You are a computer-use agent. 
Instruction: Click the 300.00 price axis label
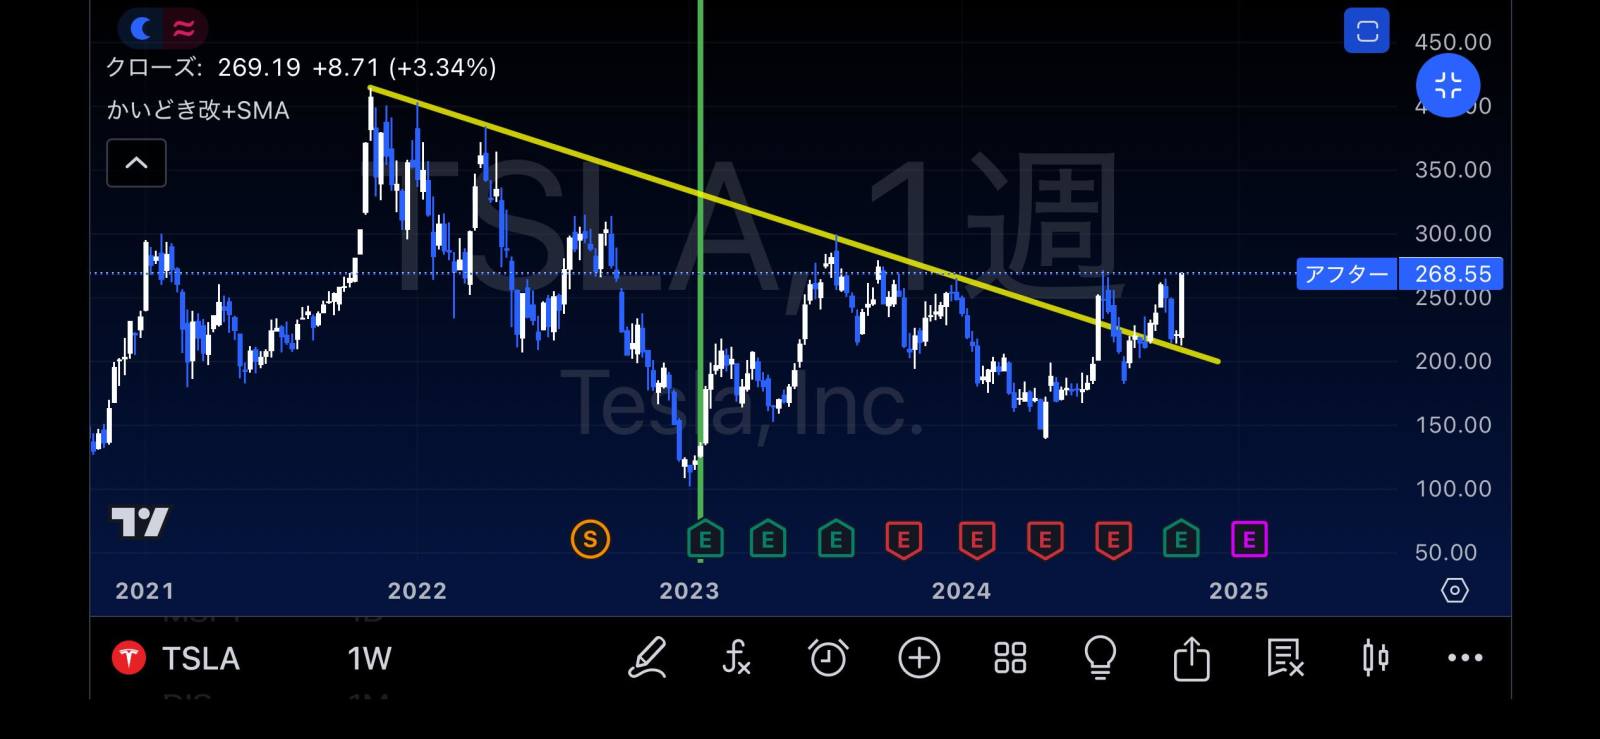tap(1452, 233)
